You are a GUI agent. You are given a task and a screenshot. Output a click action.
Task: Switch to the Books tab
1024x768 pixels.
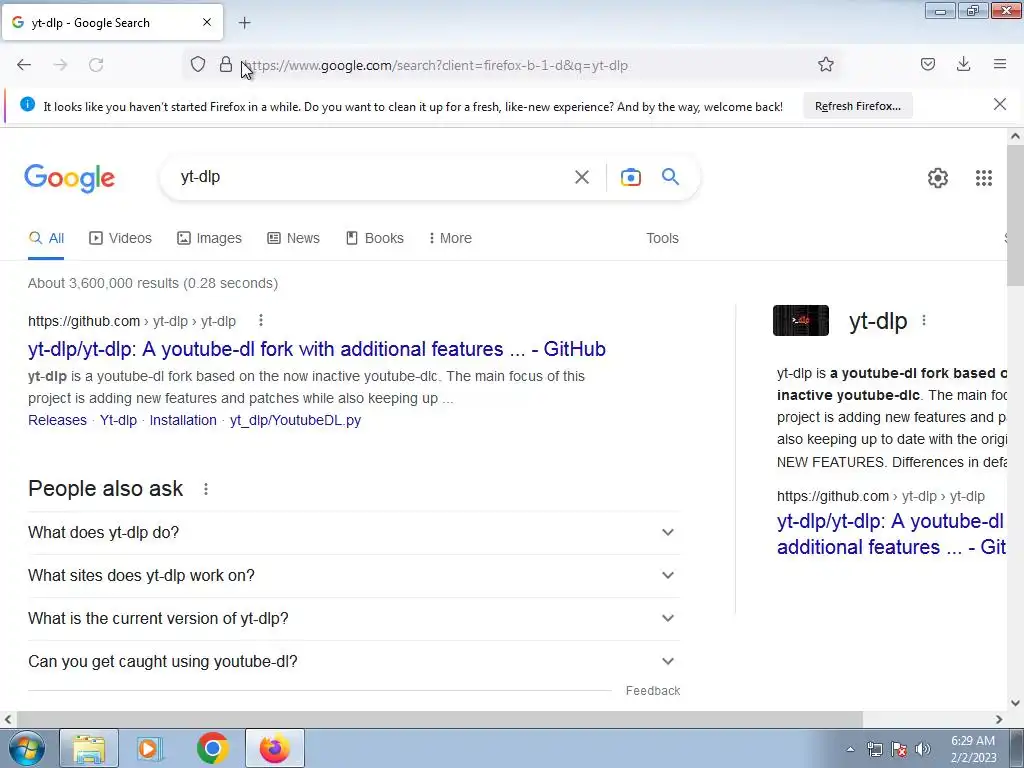point(374,238)
